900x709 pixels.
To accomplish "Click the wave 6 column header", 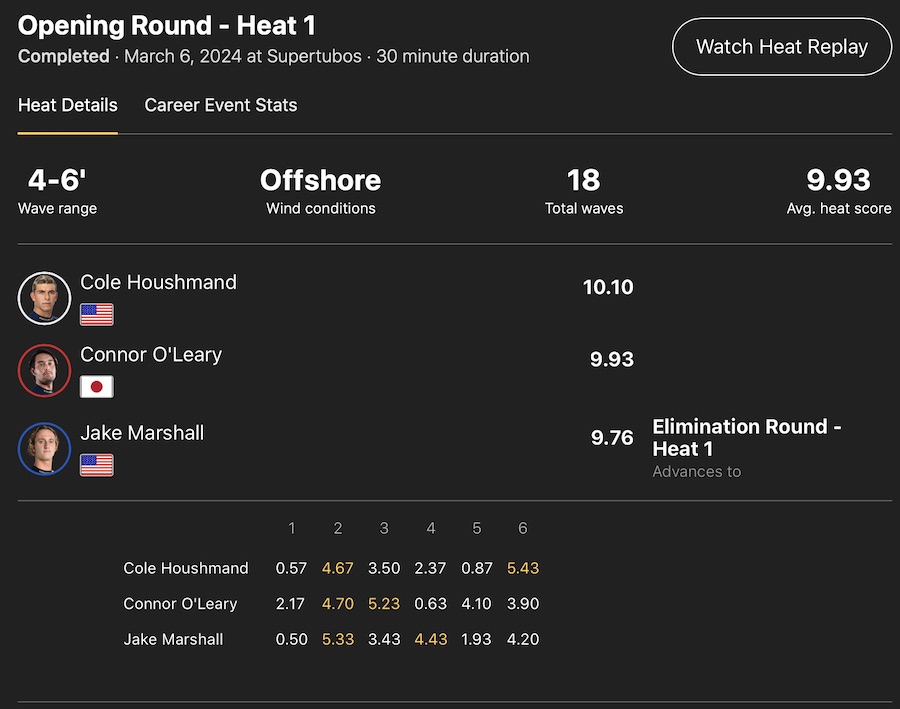I will pos(522,528).
